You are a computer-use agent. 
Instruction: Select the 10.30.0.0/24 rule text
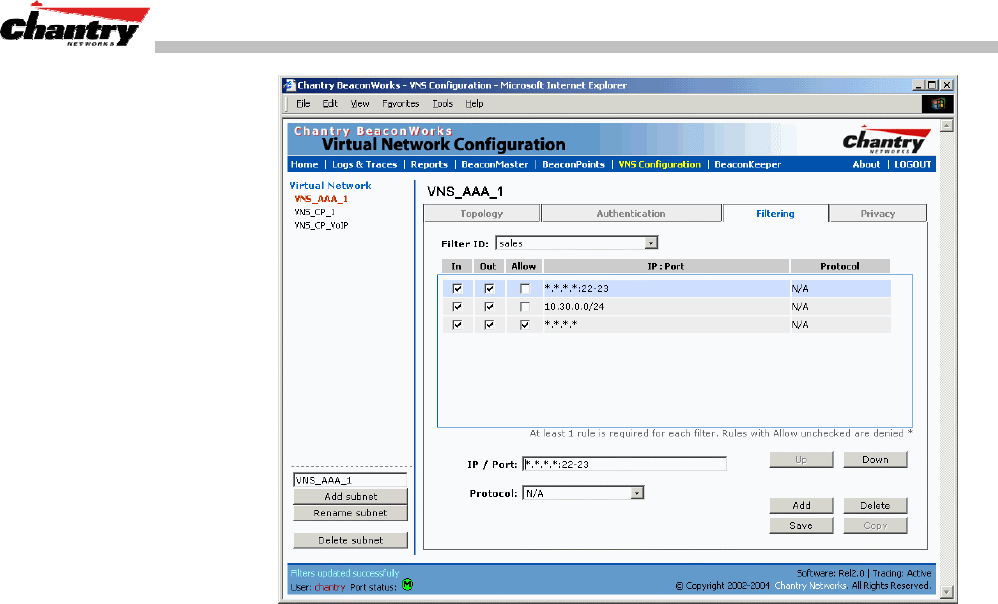(x=574, y=307)
